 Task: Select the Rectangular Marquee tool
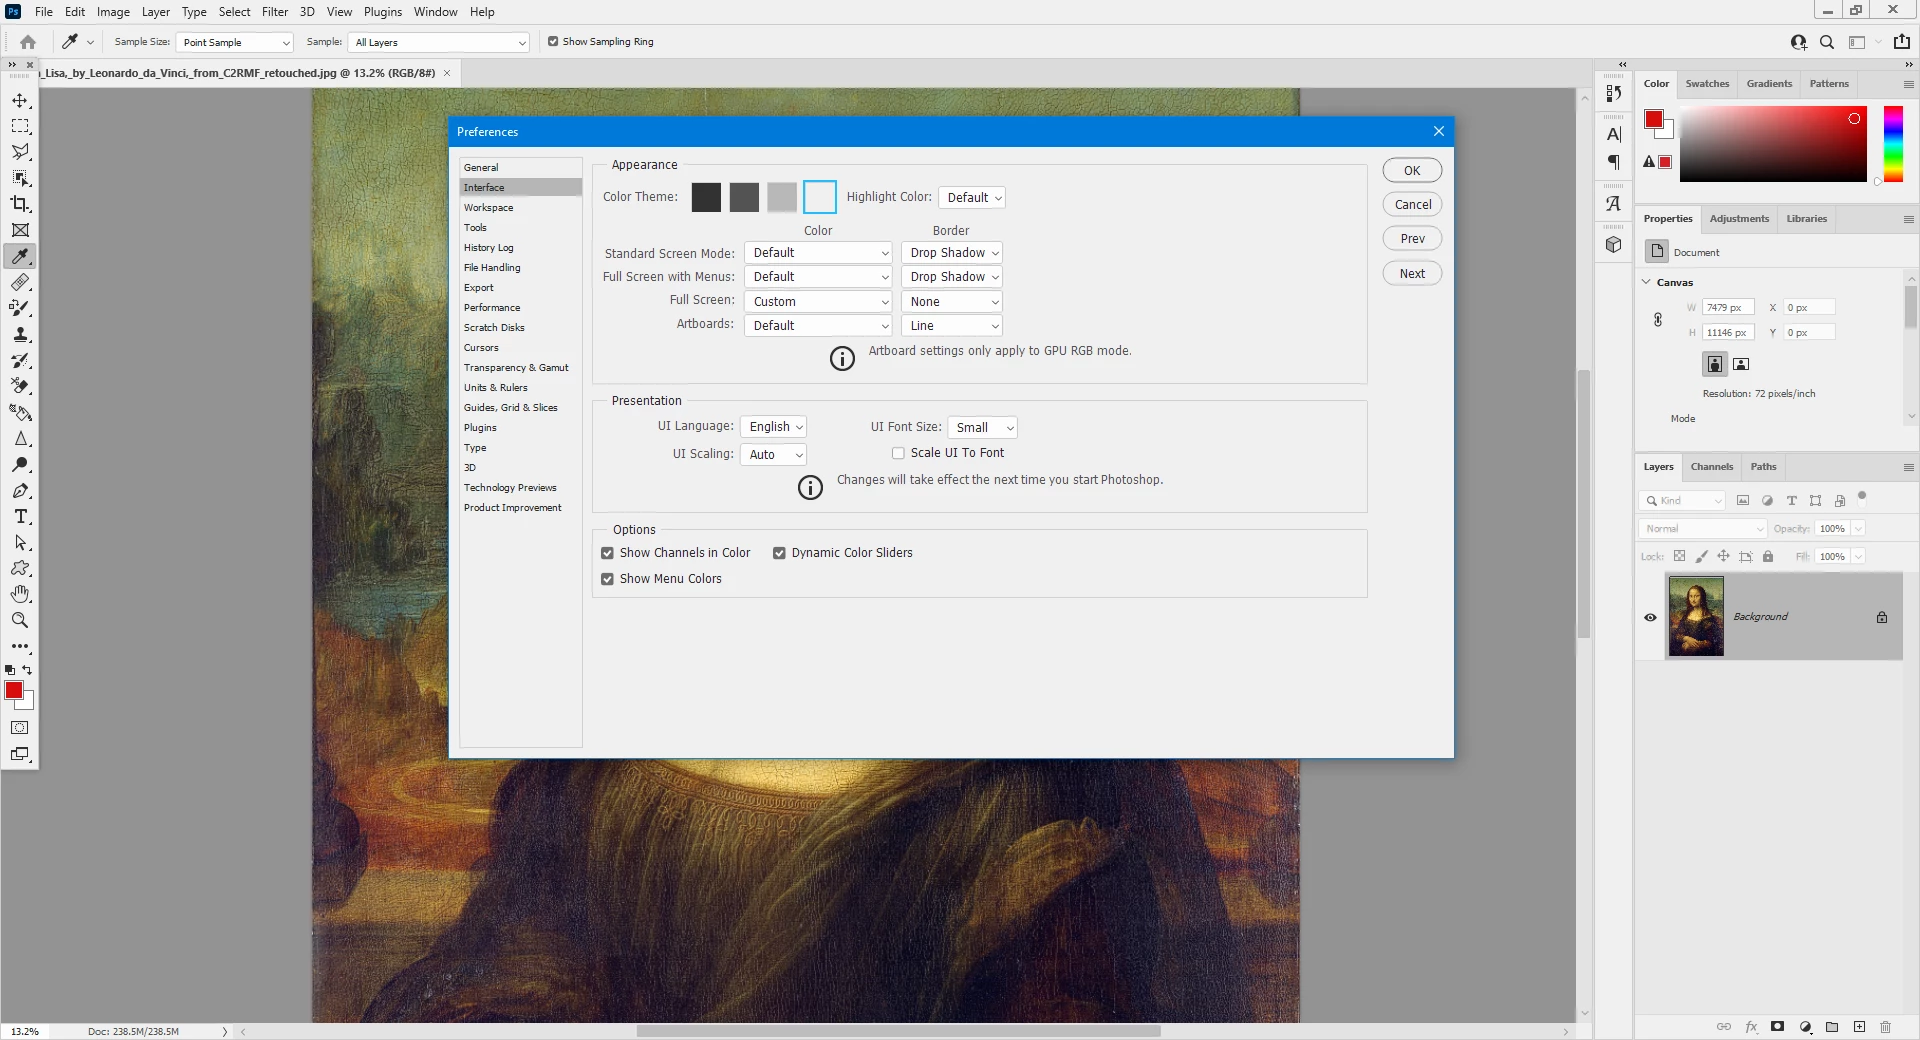[x=20, y=126]
